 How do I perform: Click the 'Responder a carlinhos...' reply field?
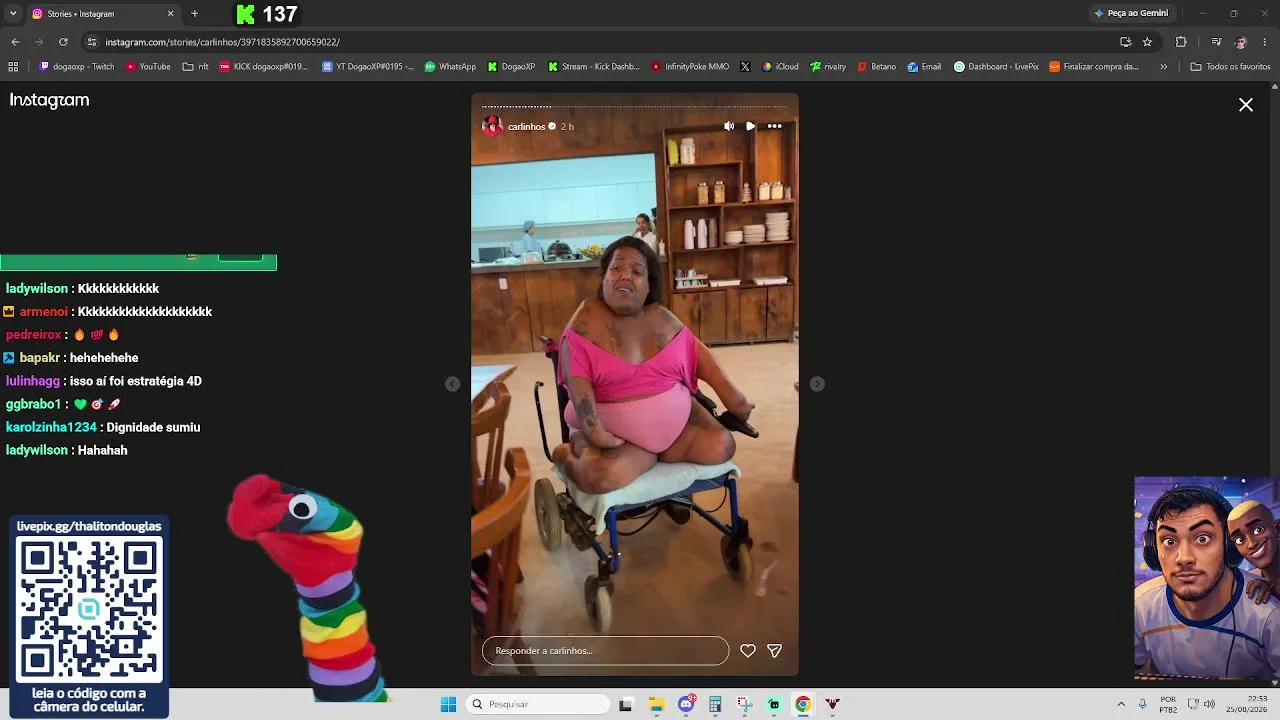(x=605, y=651)
